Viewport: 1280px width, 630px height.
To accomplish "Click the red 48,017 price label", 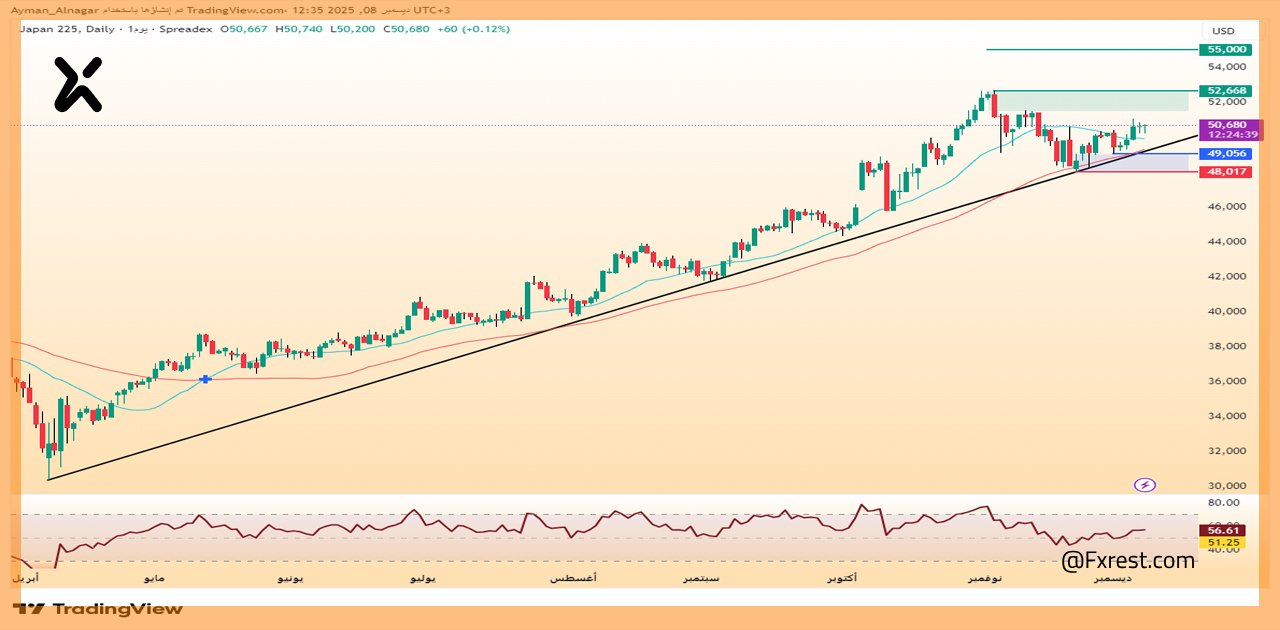I will [1228, 171].
